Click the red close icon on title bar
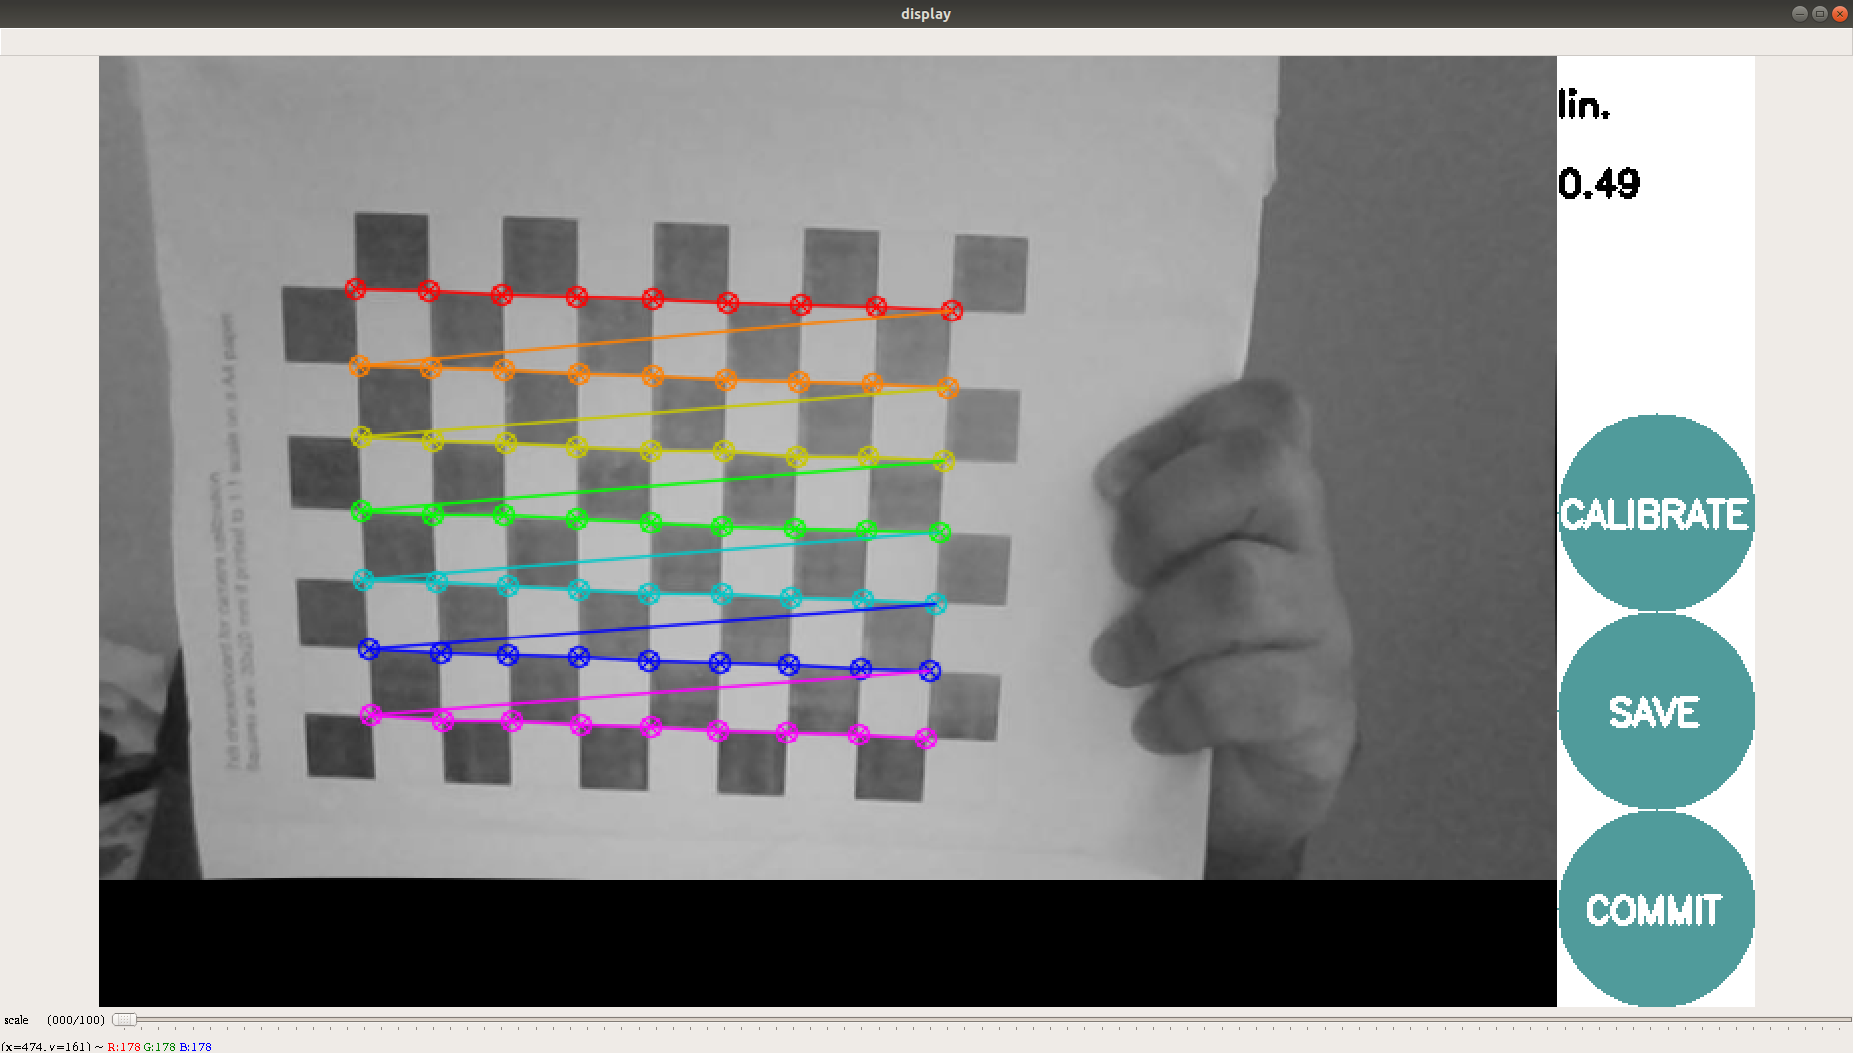Image resolution: width=1853 pixels, height=1053 pixels. [1841, 13]
